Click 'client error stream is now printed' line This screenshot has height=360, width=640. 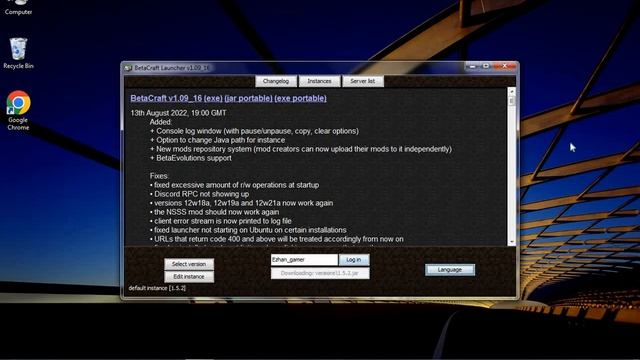[220, 221]
